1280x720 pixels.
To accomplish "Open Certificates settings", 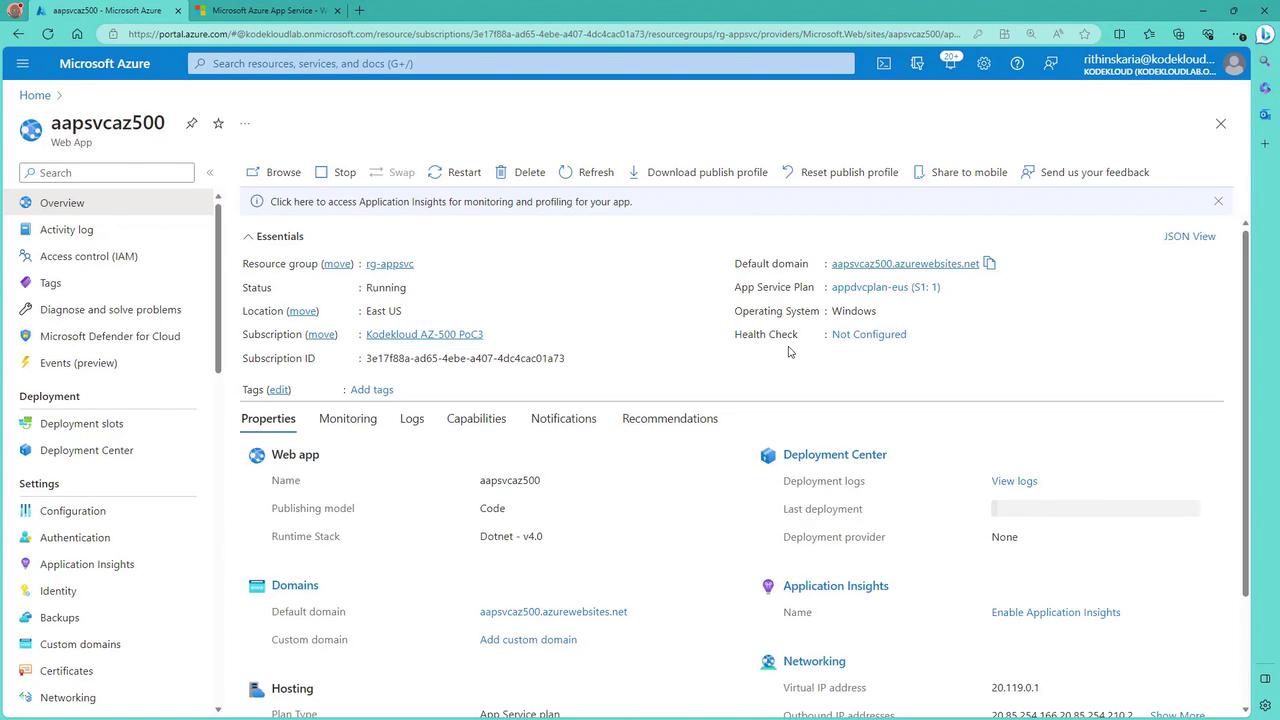I will (x=108, y=671).
